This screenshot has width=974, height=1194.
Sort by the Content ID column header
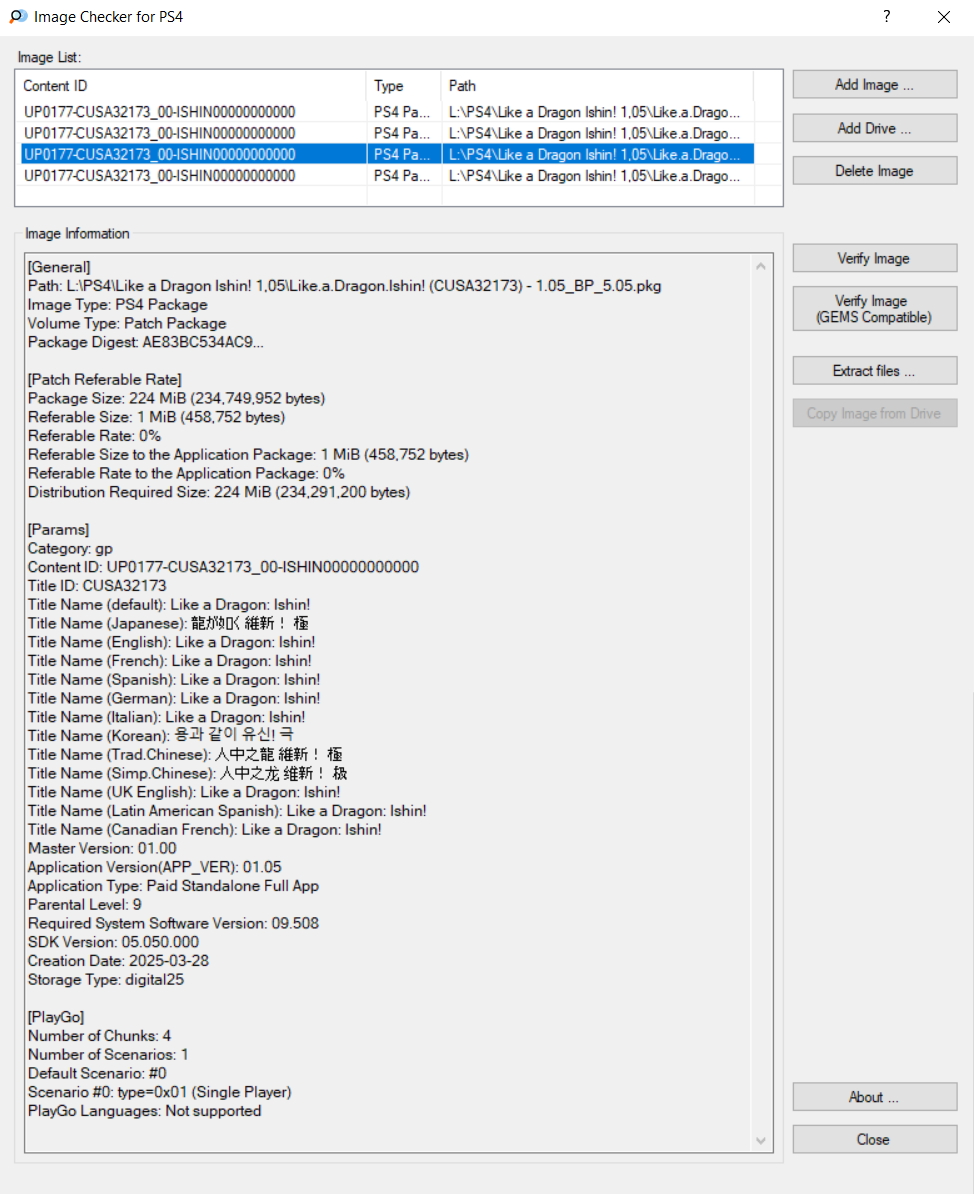coord(190,86)
